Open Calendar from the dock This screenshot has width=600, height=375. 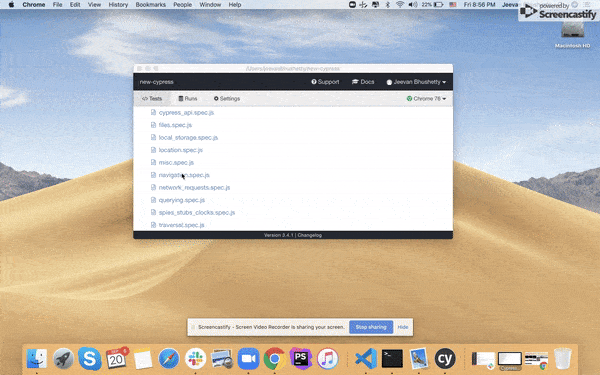[116, 359]
